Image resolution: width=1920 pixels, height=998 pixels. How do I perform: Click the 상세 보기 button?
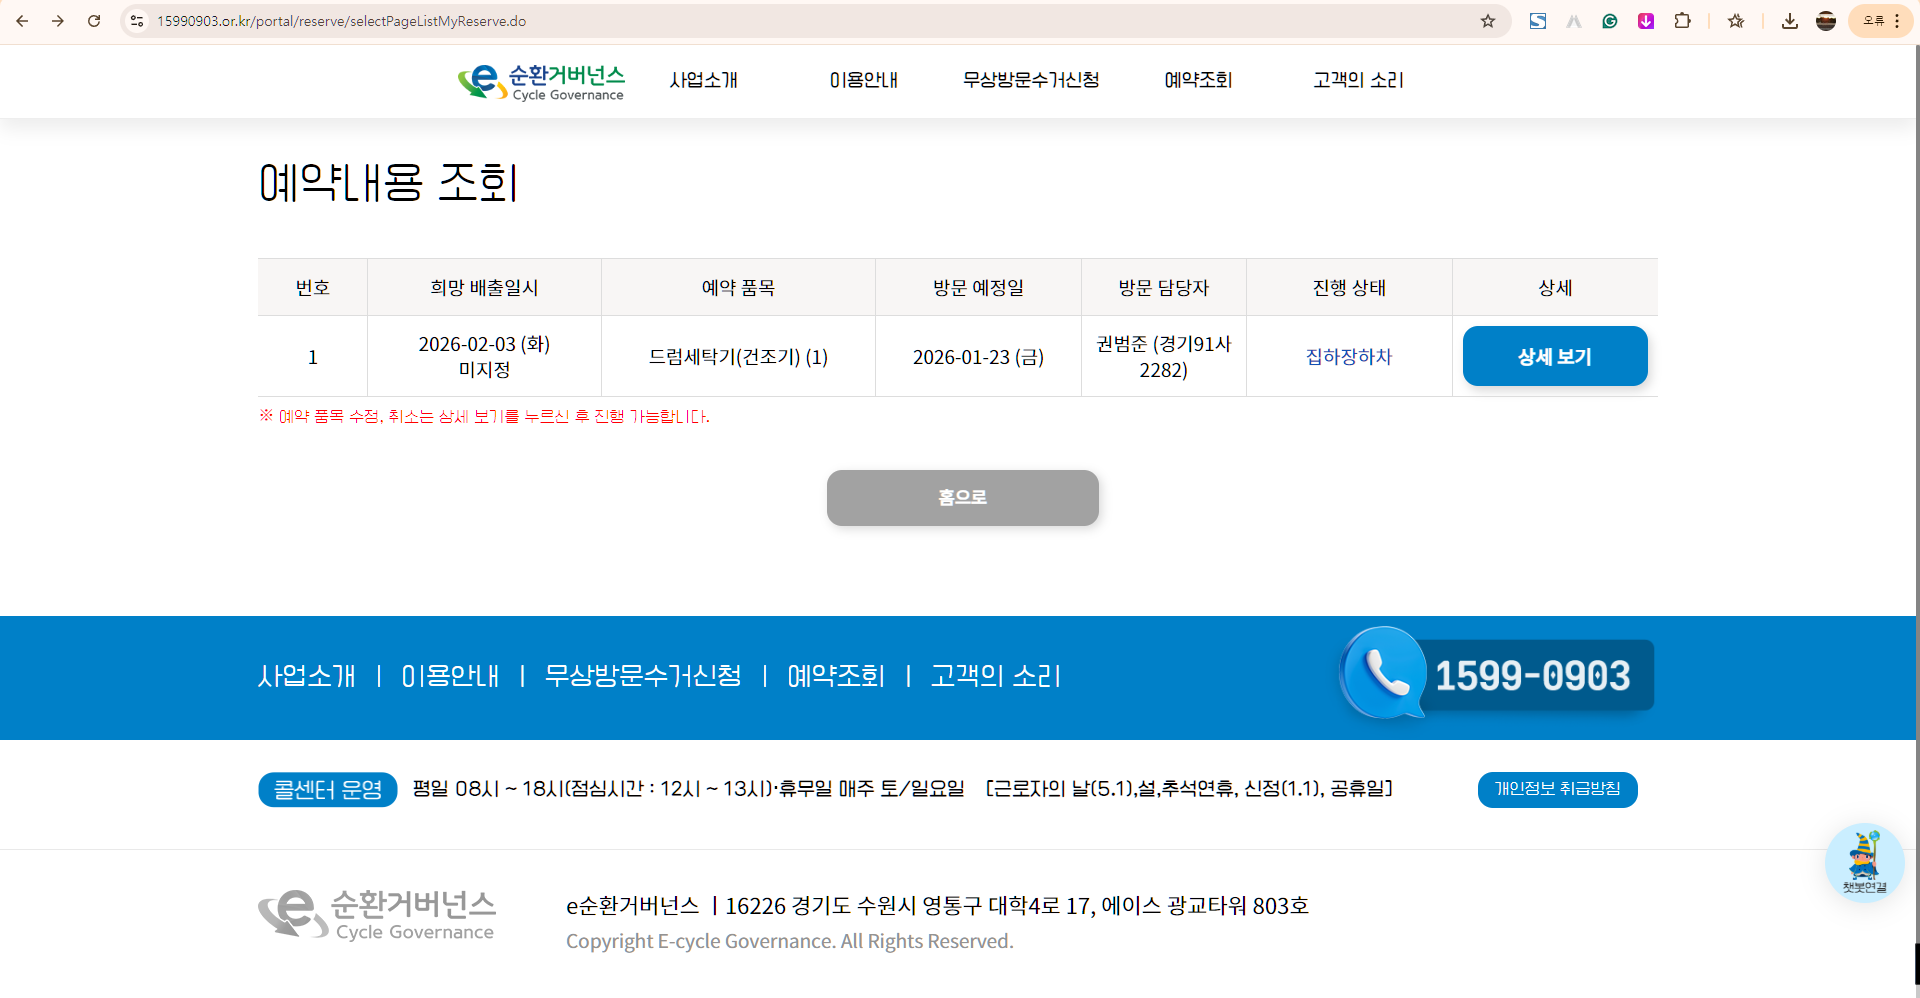click(1554, 356)
